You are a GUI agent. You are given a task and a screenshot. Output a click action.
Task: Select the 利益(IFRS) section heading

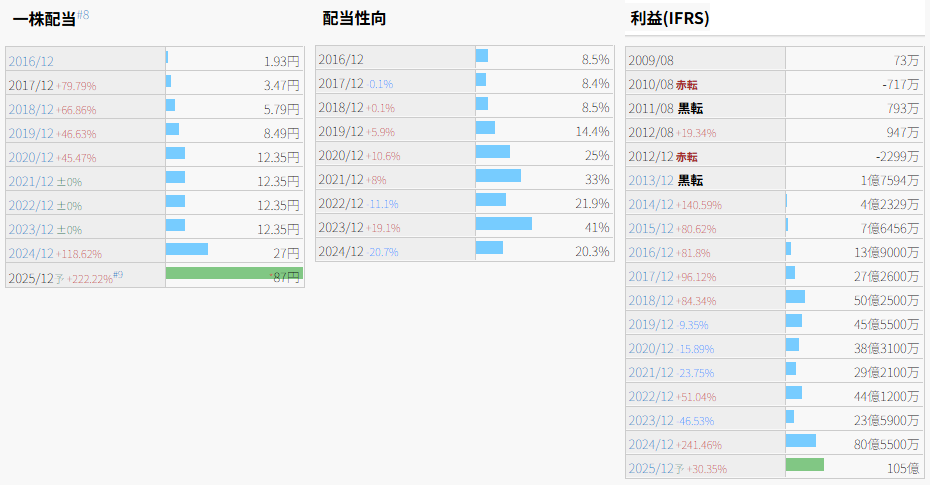click(x=670, y=18)
